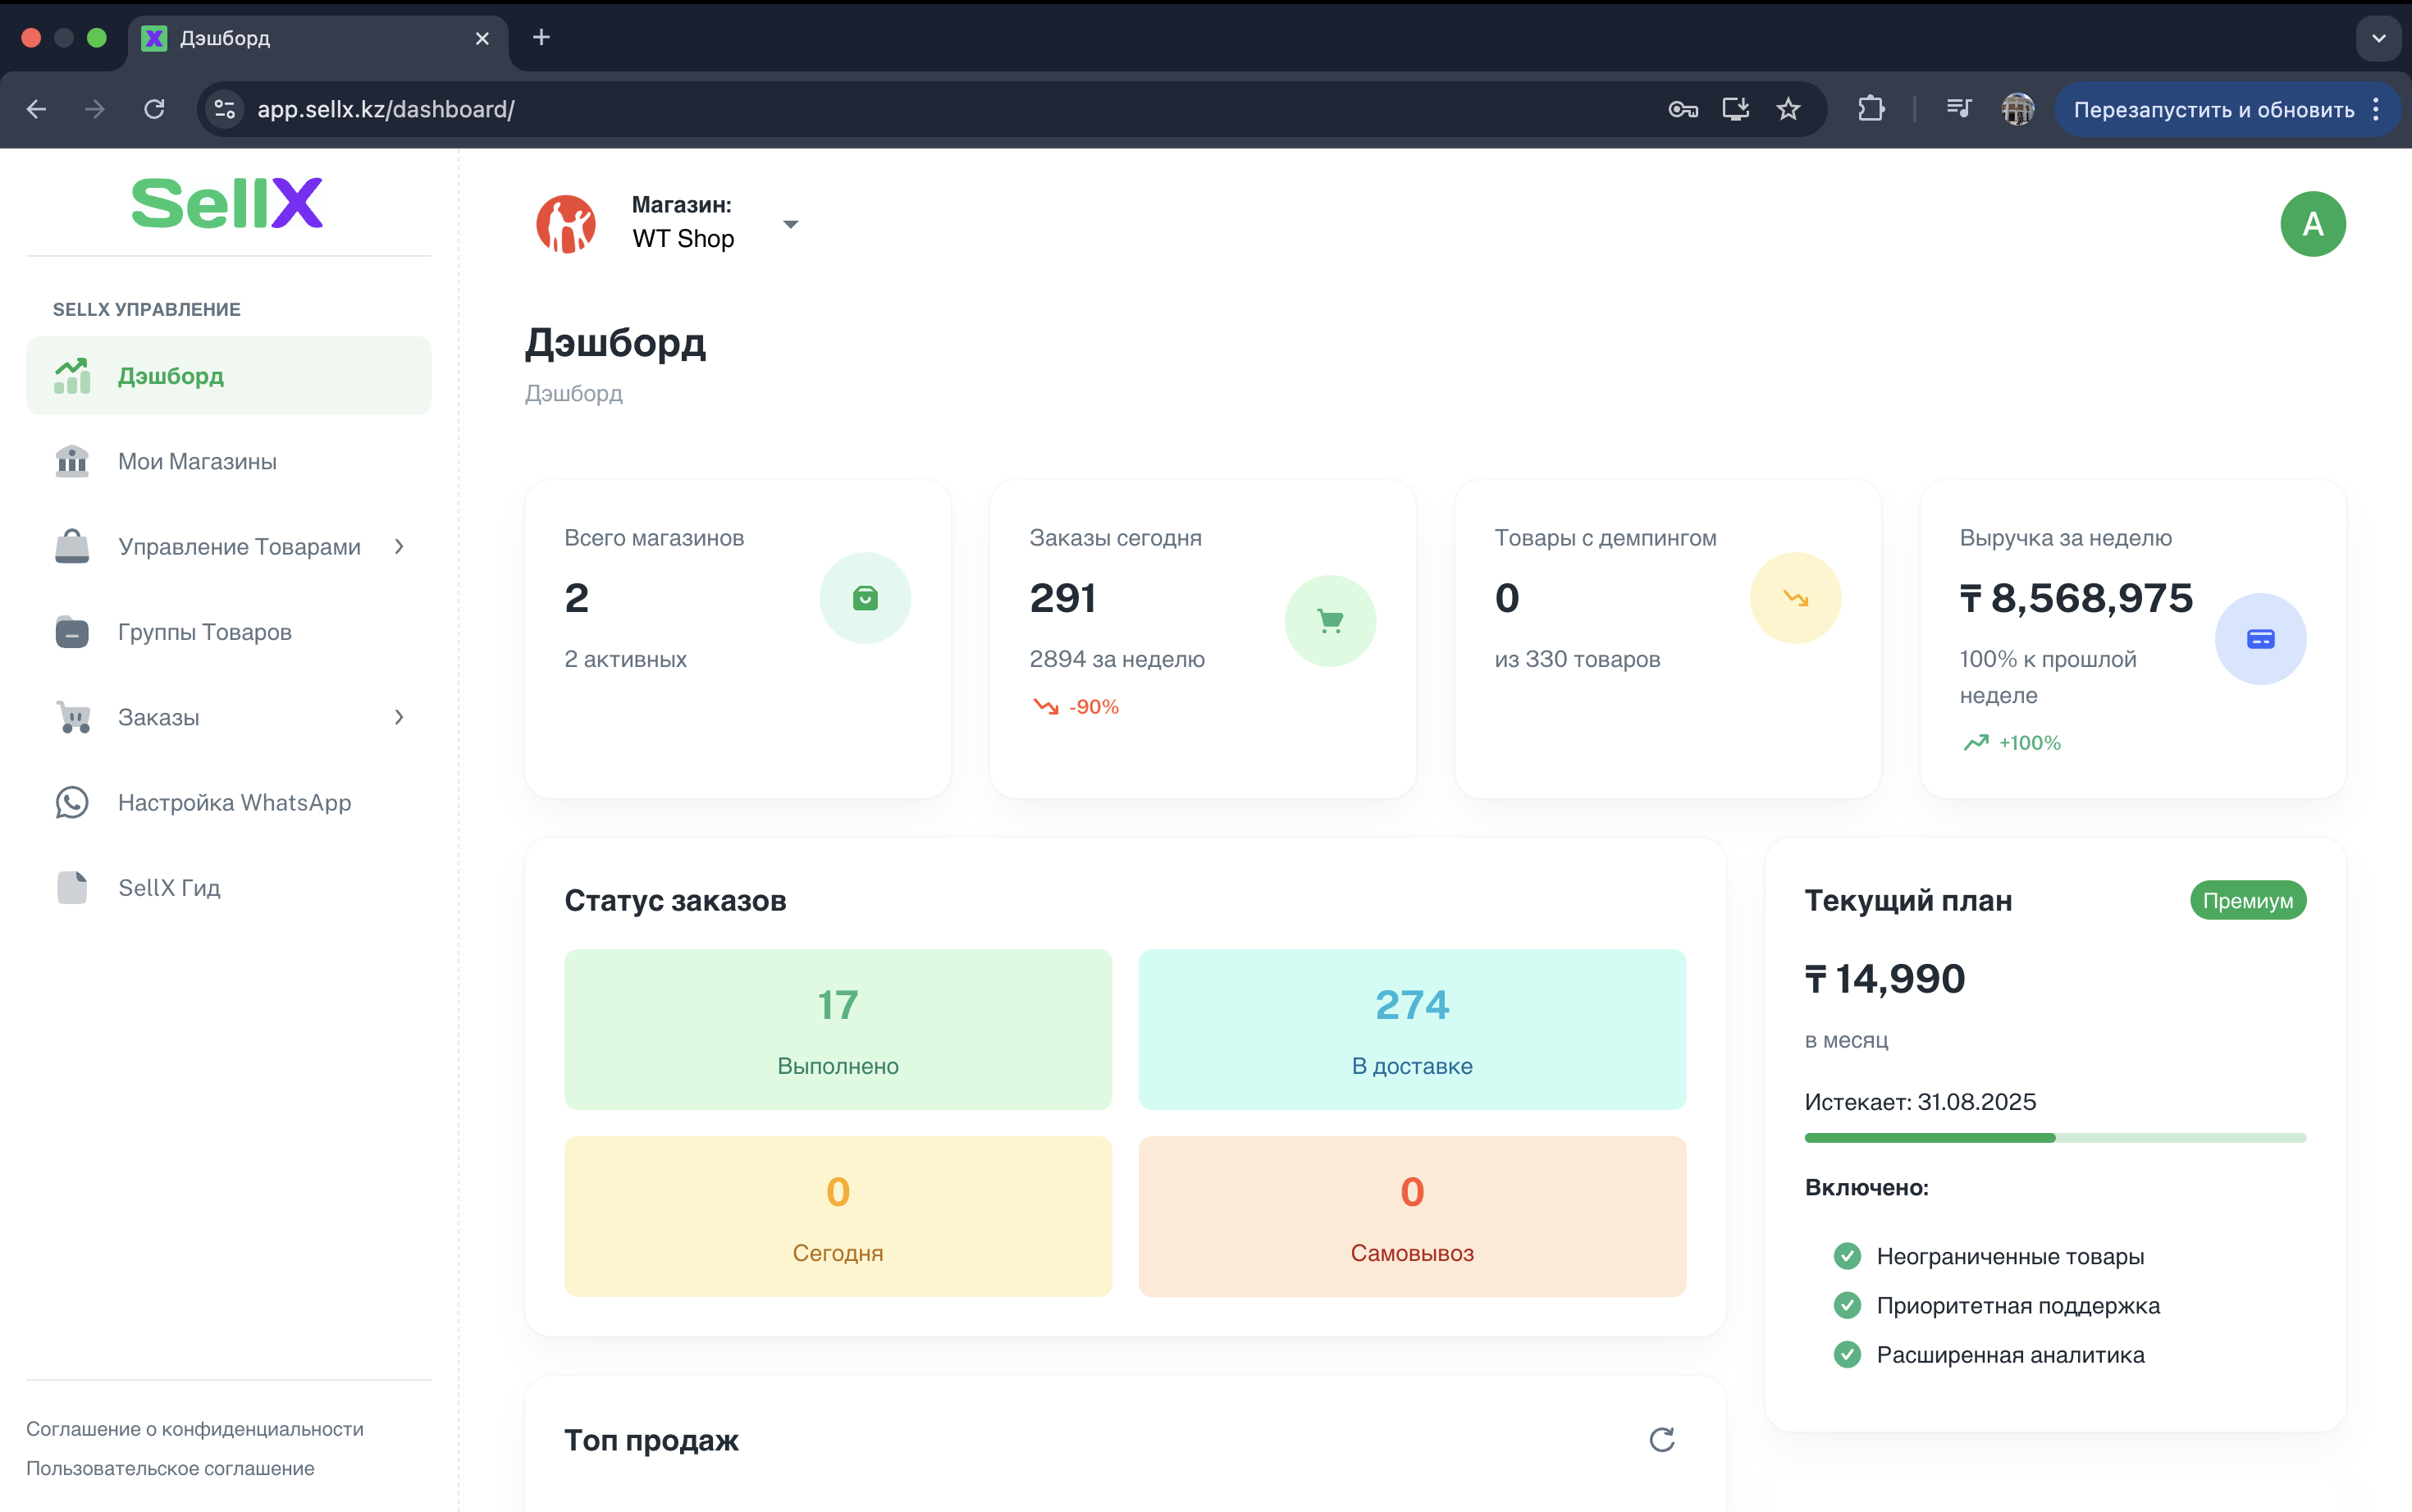Click the blue card icon in Выручка за неделю
This screenshot has height=1512, width=2412.
click(x=2260, y=639)
